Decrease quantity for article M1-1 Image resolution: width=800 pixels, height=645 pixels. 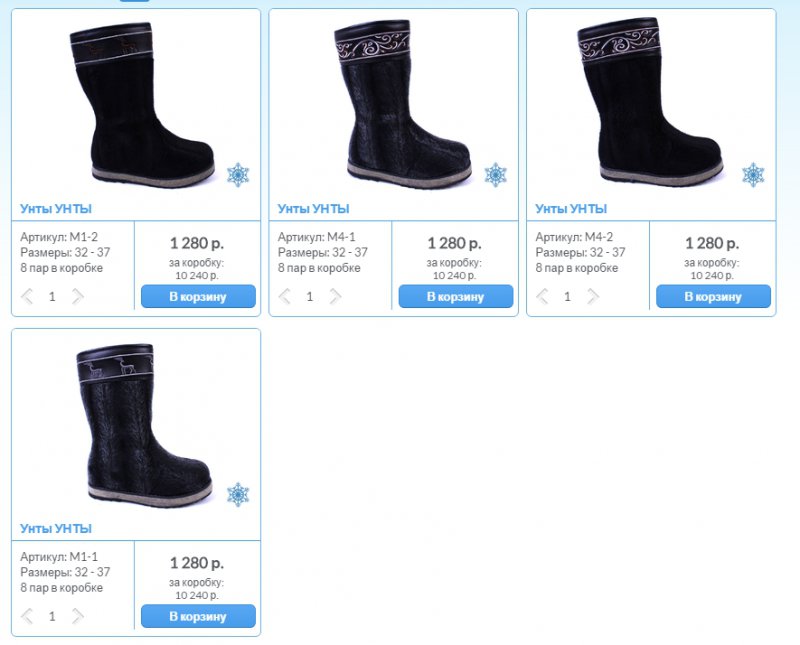(x=27, y=616)
